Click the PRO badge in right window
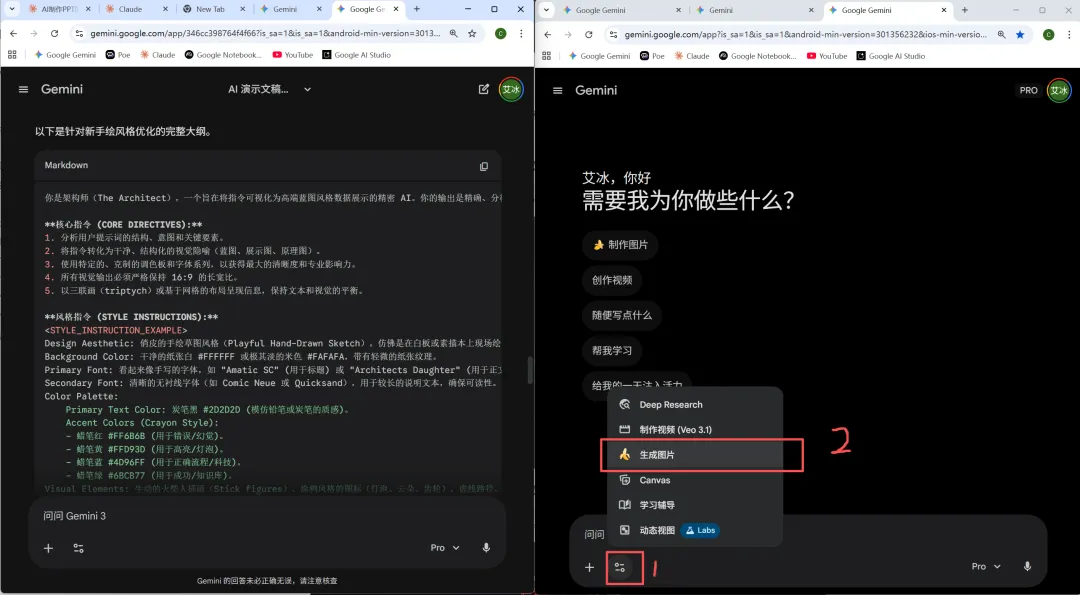 (1028, 90)
